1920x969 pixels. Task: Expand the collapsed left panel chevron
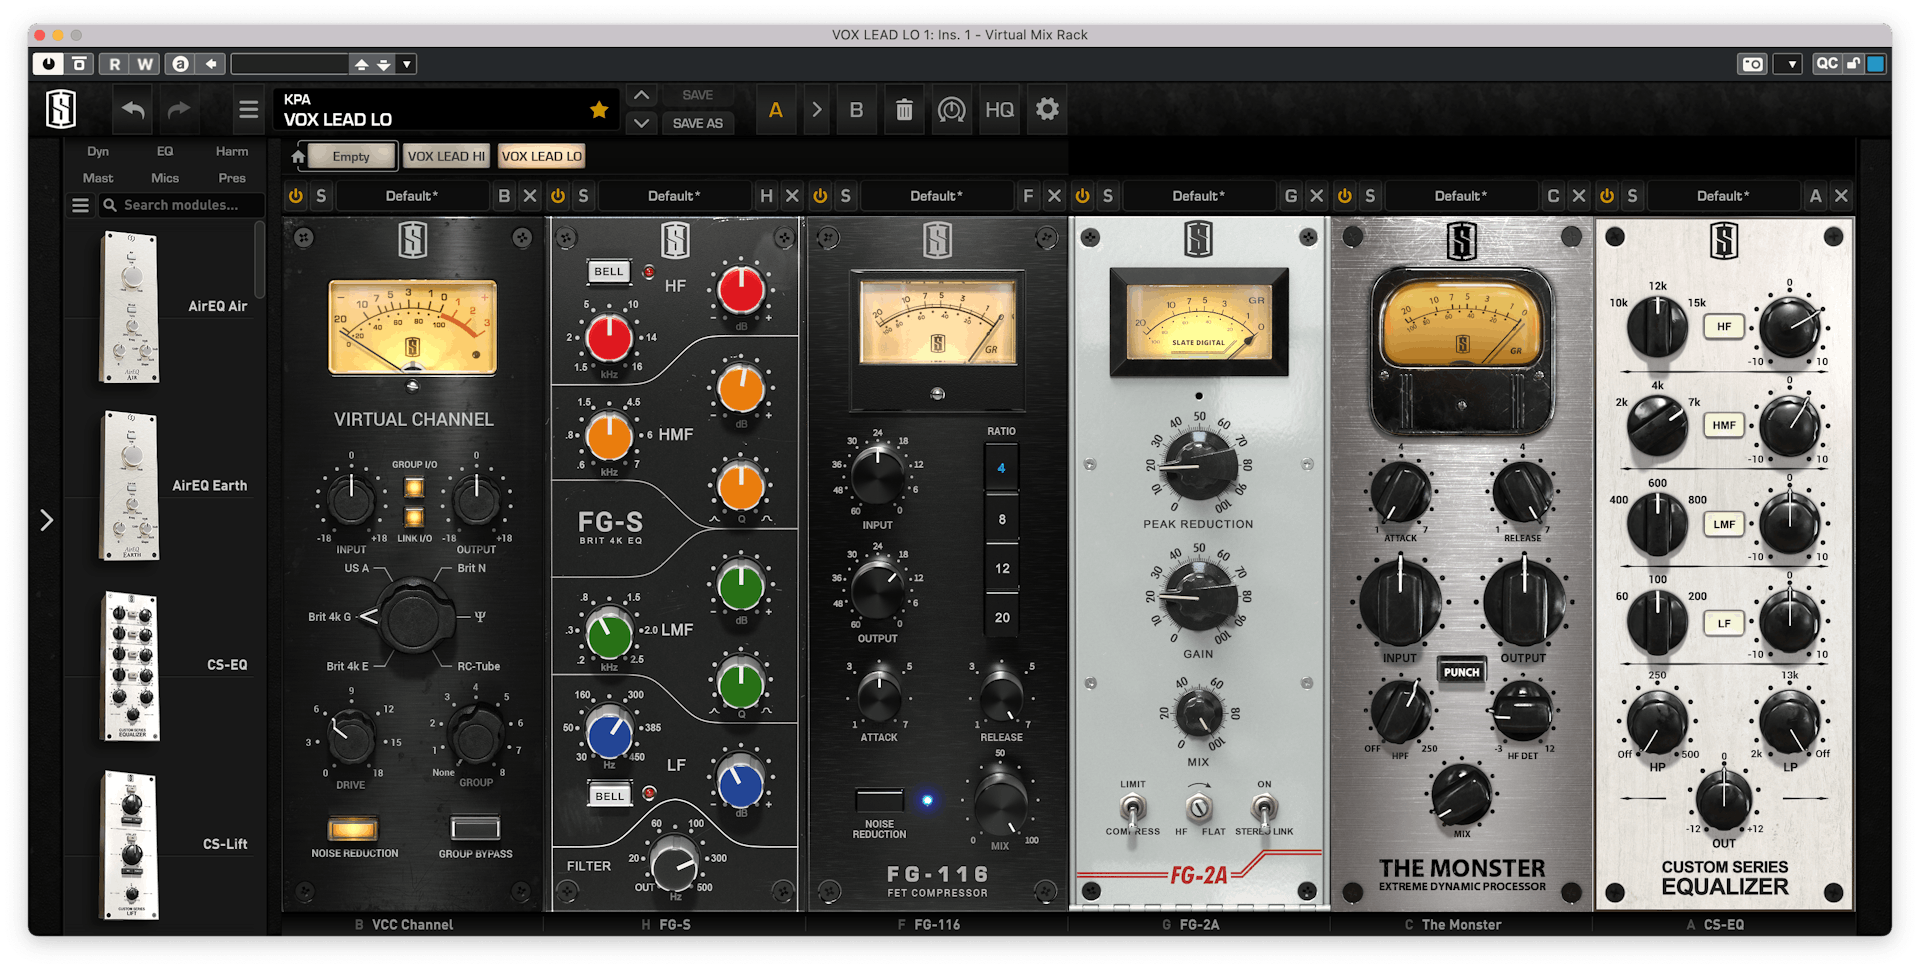(x=46, y=519)
